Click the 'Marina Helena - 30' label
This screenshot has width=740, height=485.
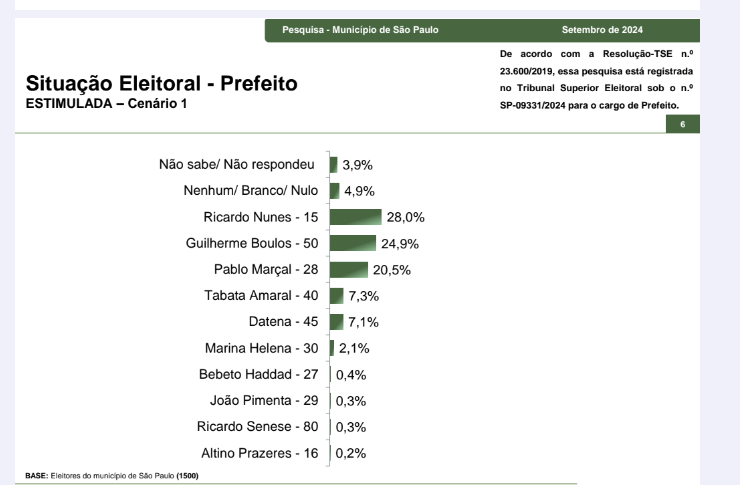(261, 348)
